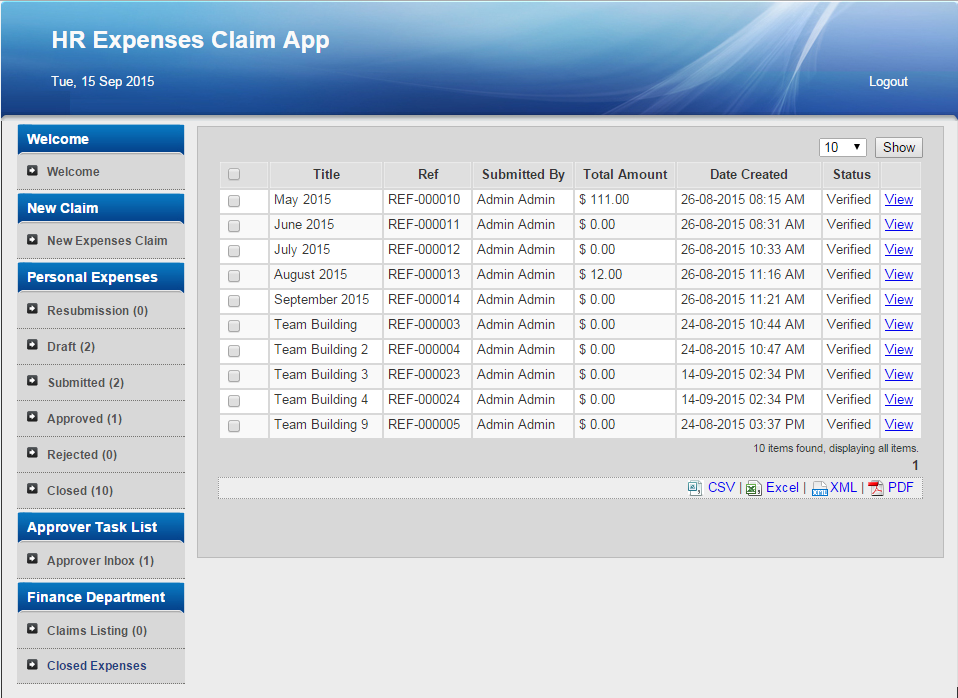Click the Logout link in header

coord(888,82)
